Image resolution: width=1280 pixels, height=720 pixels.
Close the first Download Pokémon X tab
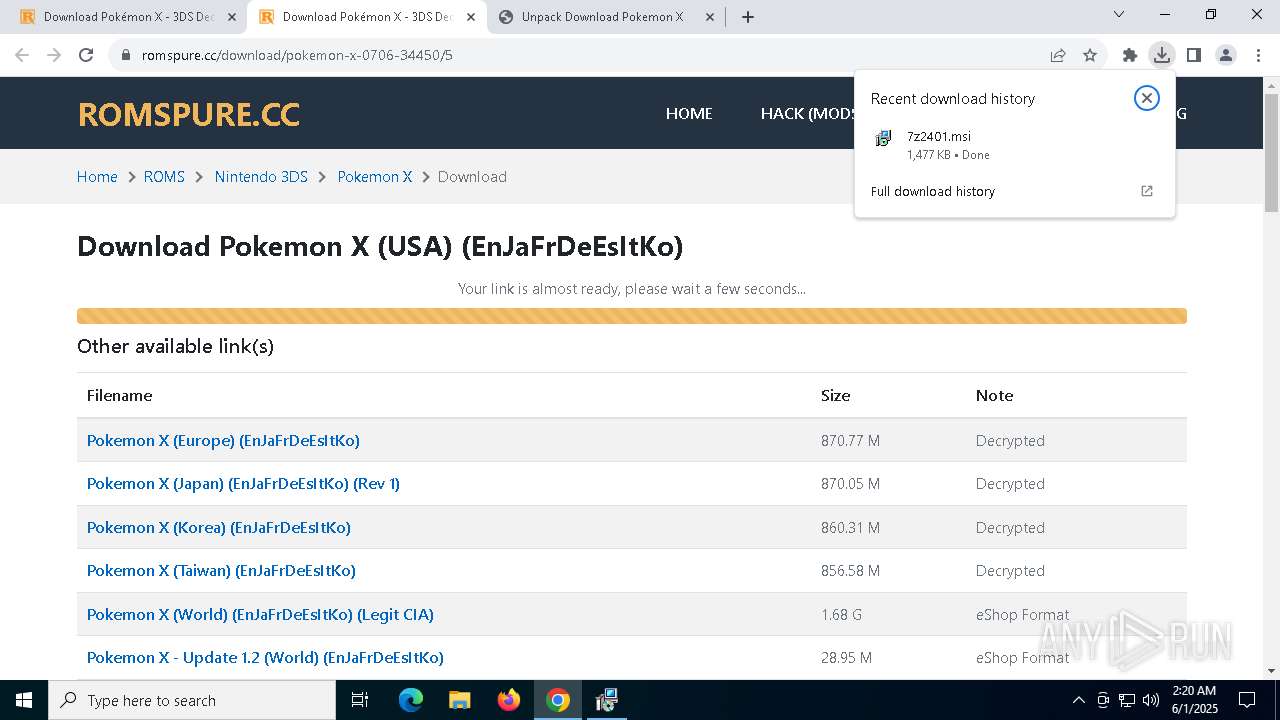click(232, 17)
